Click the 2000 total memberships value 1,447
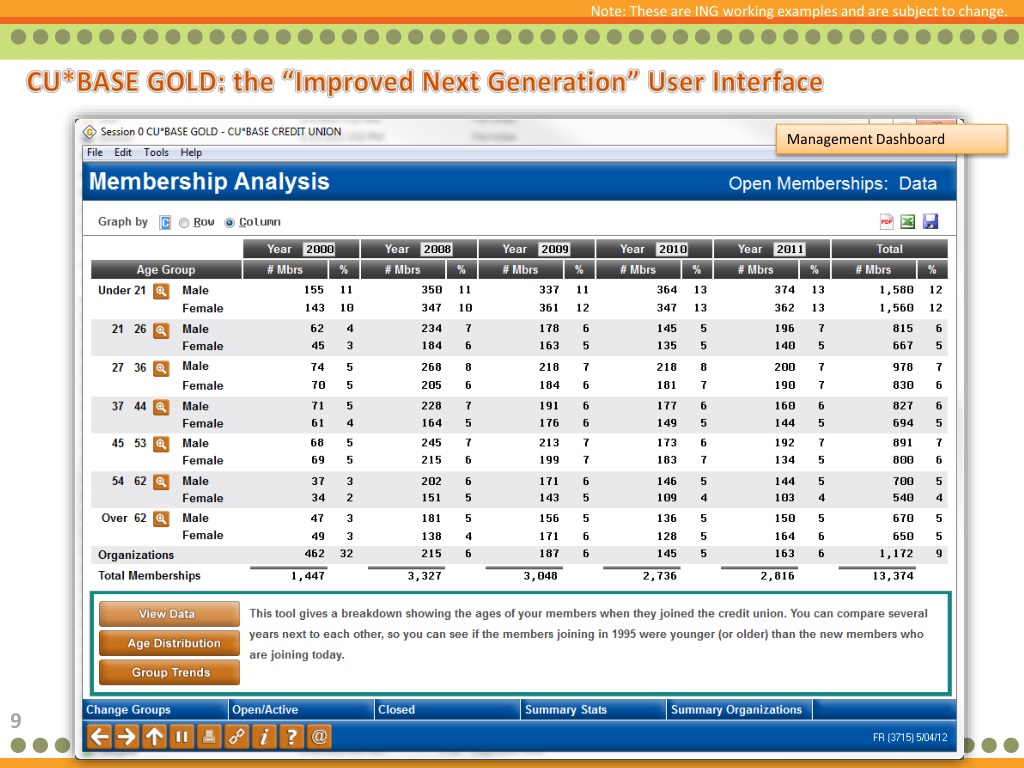 [x=308, y=576]
